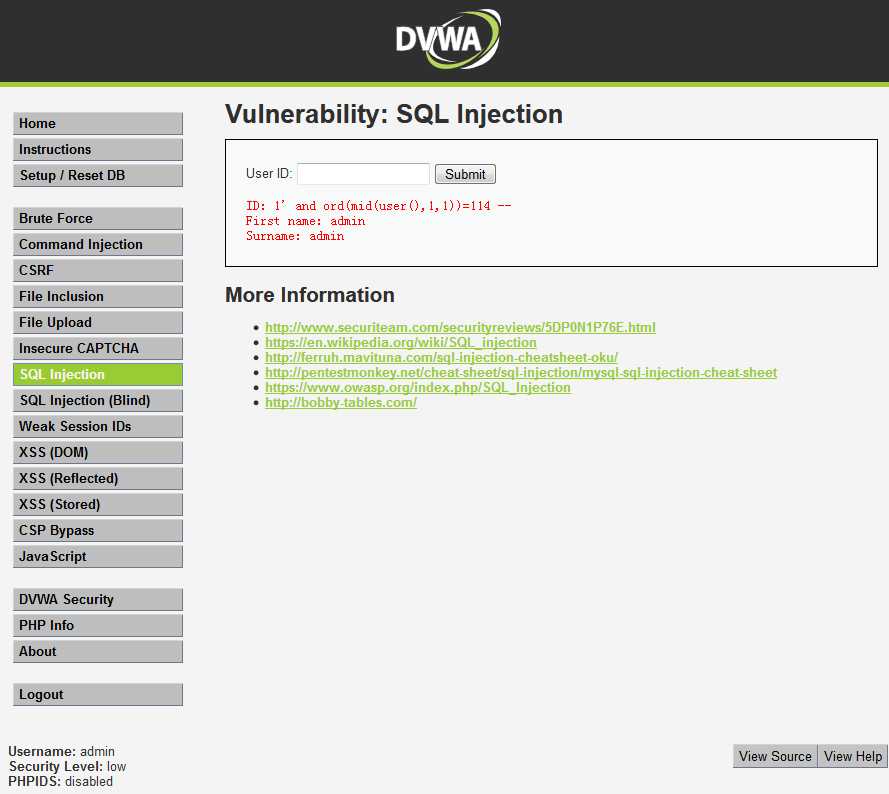Open the About page
This screenshot has height=794, width=889.
coord(98,652)
